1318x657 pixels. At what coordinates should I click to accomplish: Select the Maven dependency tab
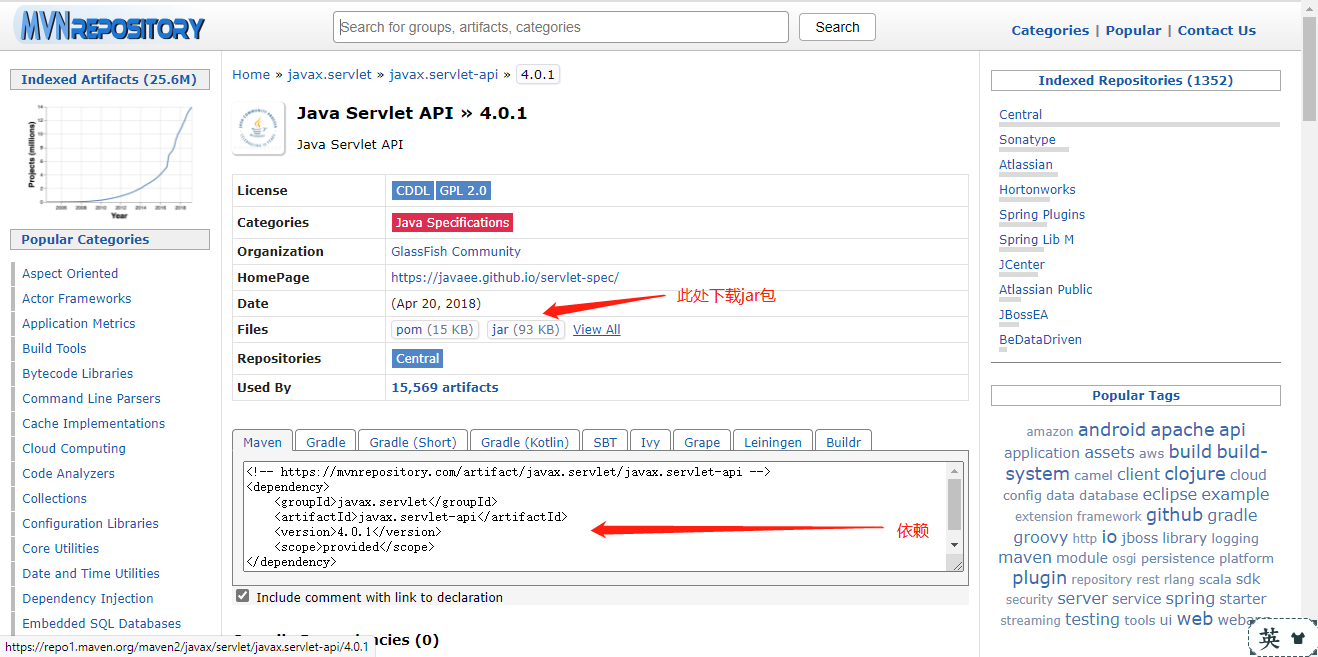pyautogui.click(x=262, y=441)
